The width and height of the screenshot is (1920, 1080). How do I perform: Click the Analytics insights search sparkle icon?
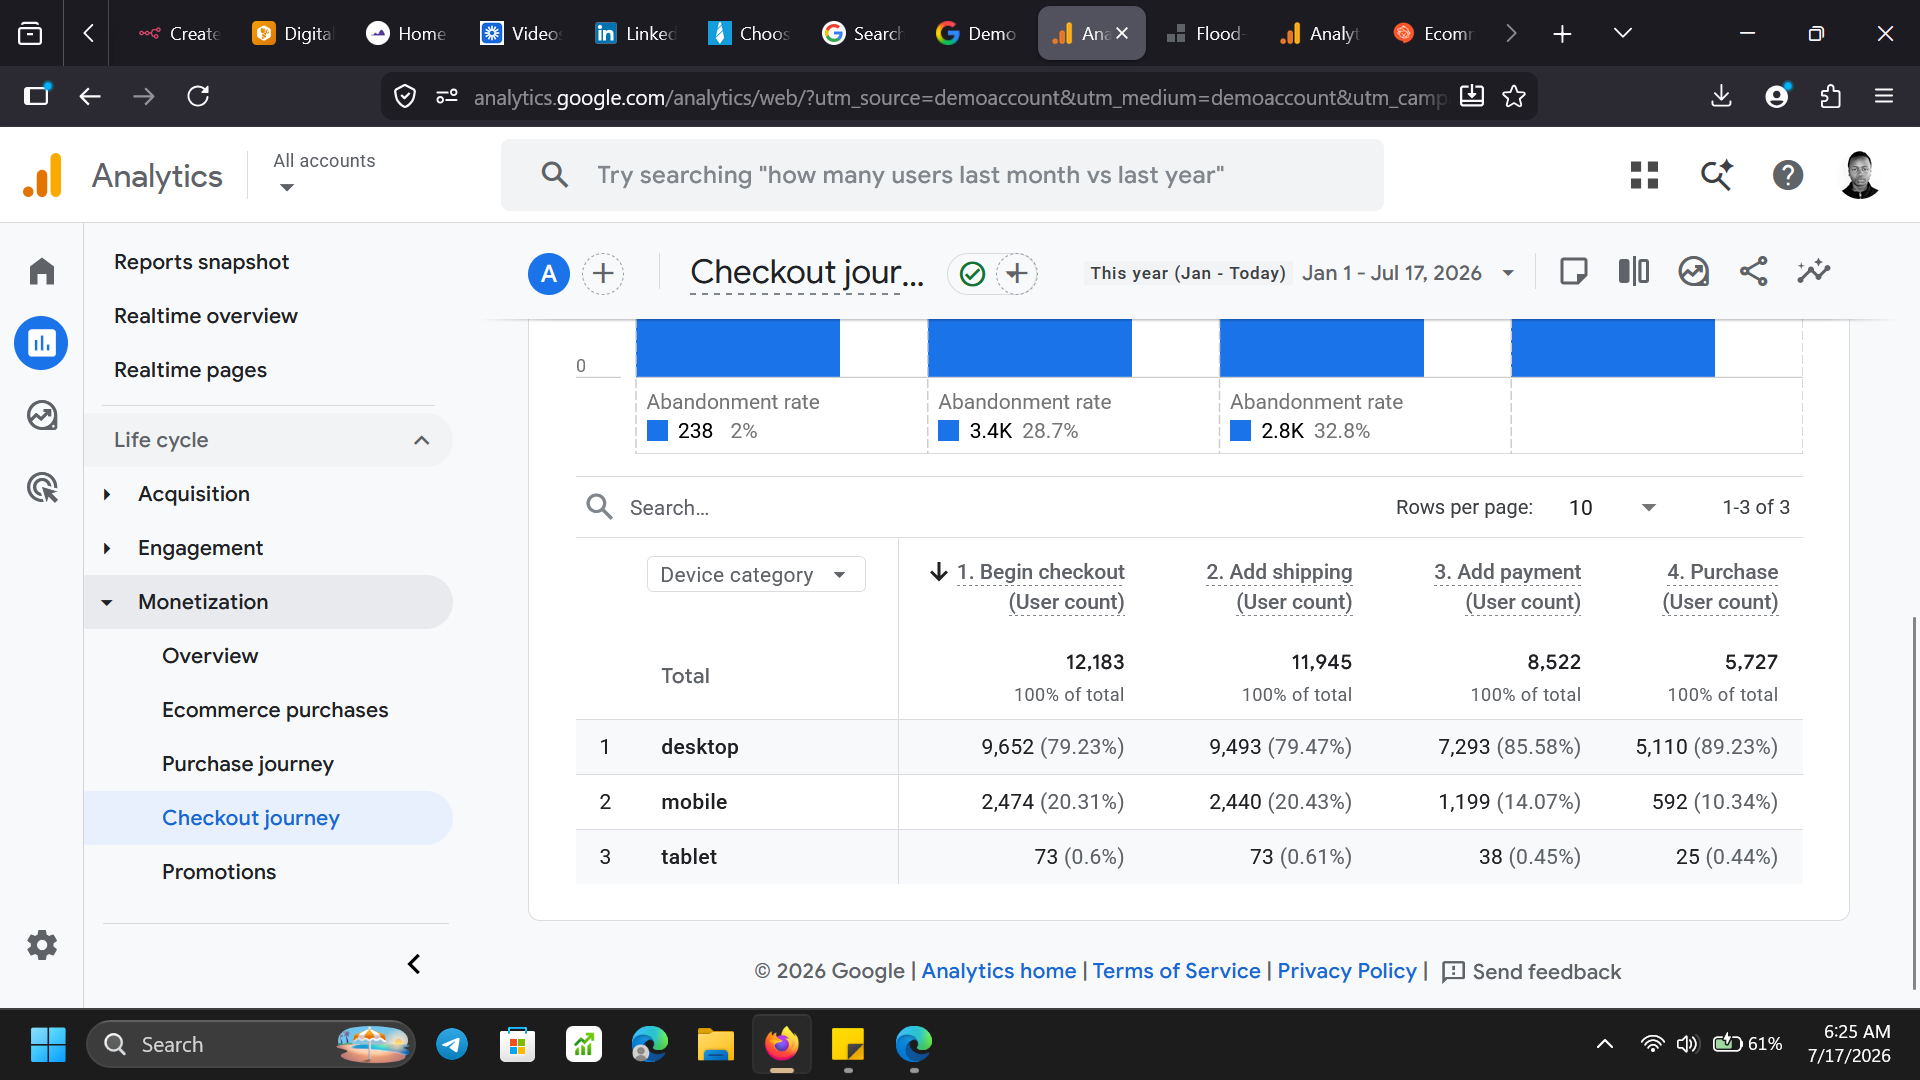click(1717, 175)
